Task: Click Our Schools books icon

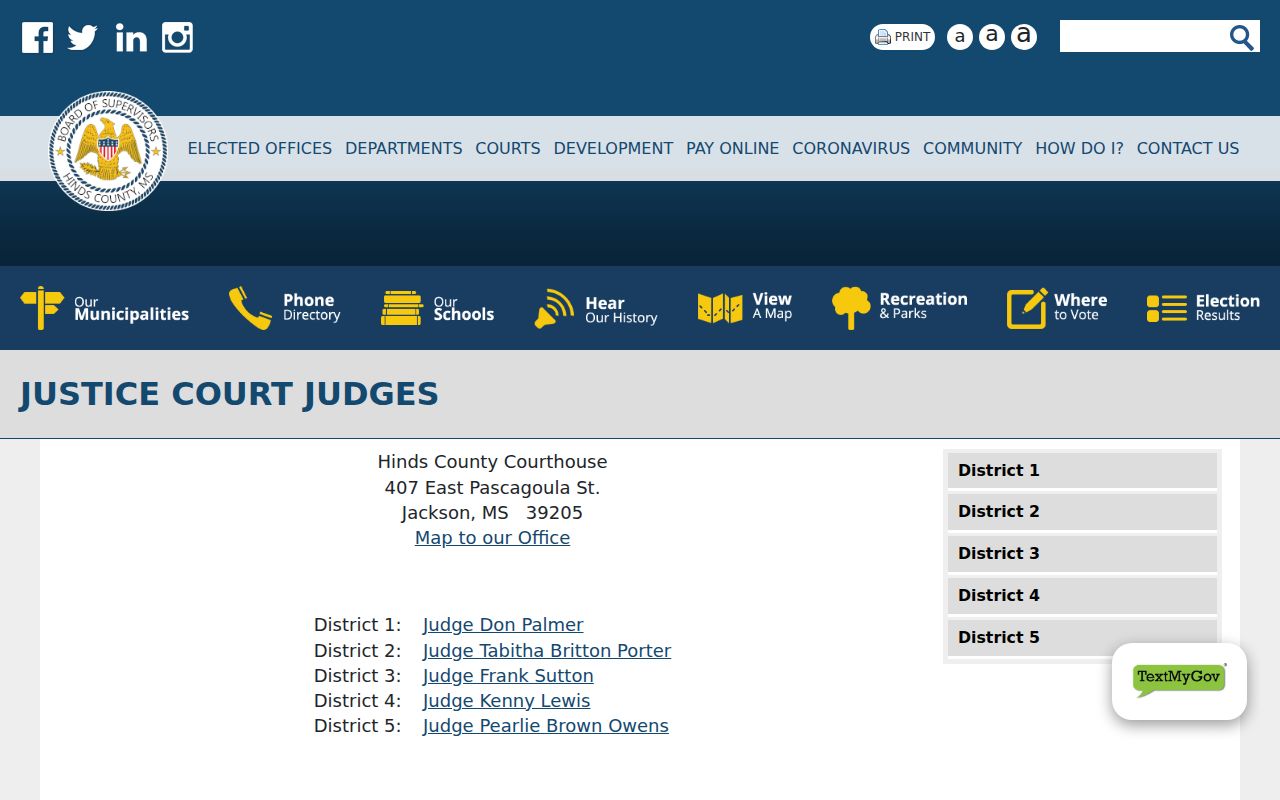Action: click(402, 308)
